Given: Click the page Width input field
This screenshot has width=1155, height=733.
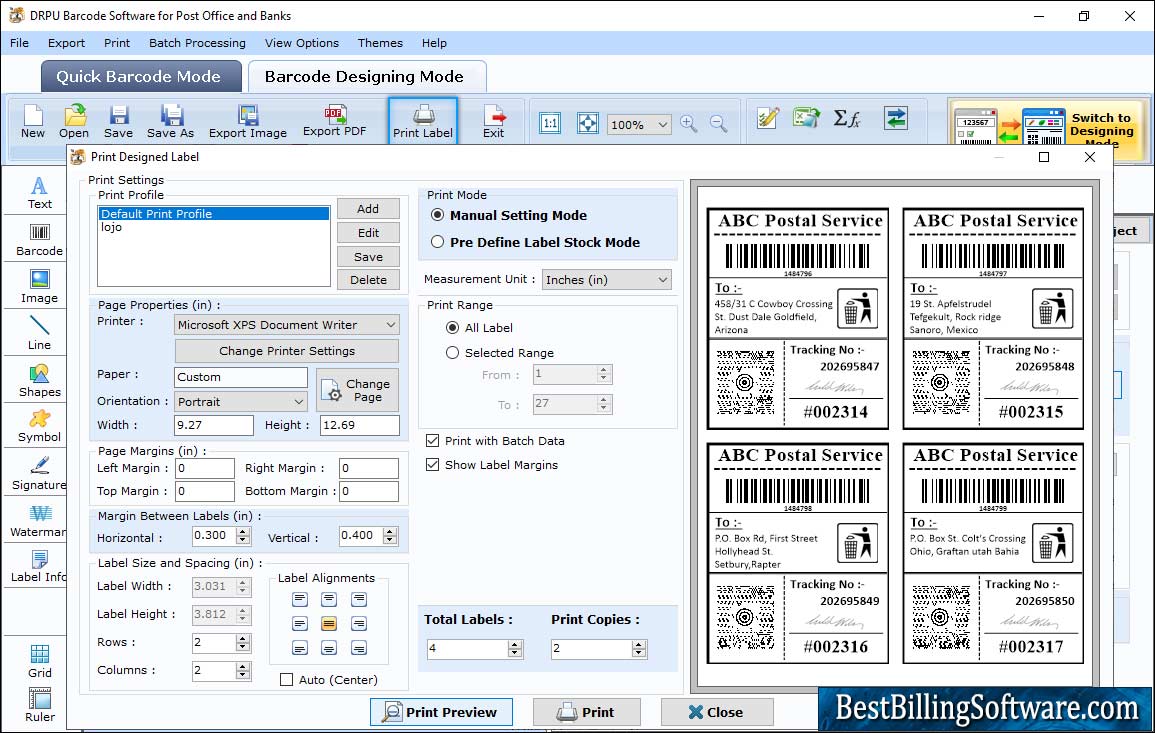Looking at the screenshot, I should click(214, 425).
